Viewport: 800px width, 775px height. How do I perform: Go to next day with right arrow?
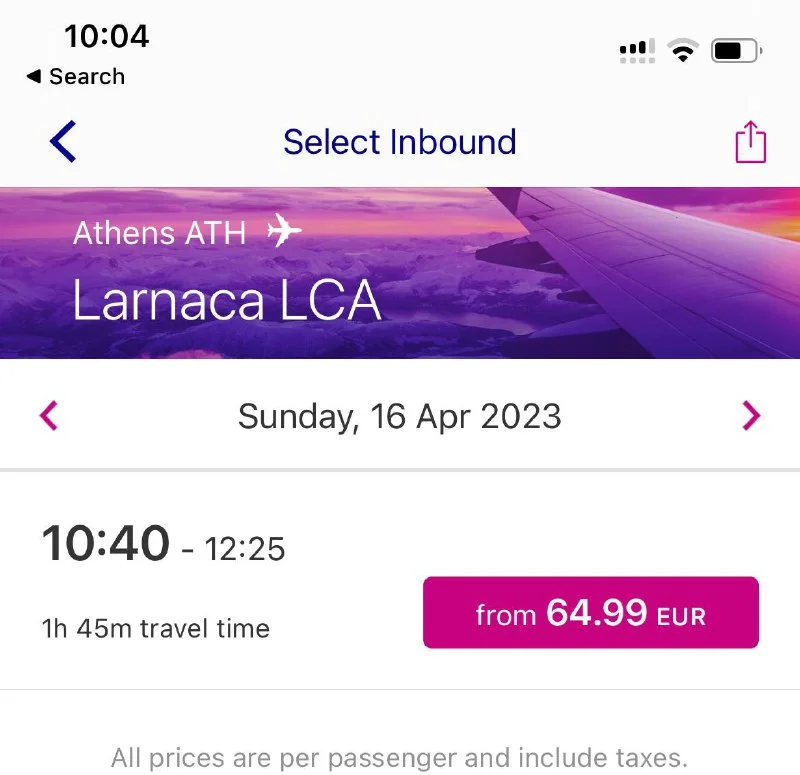751,415
